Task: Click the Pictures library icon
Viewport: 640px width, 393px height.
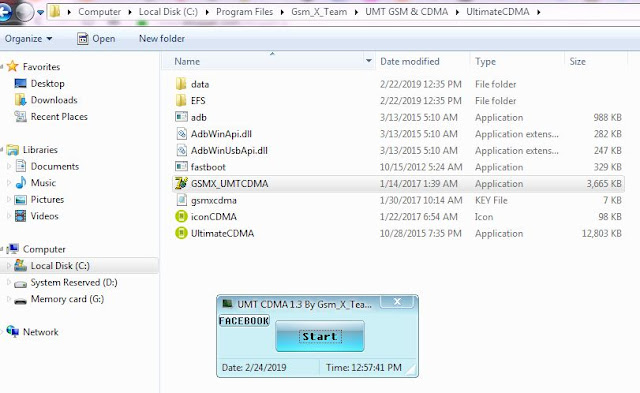Action: (x=20, y=200)
